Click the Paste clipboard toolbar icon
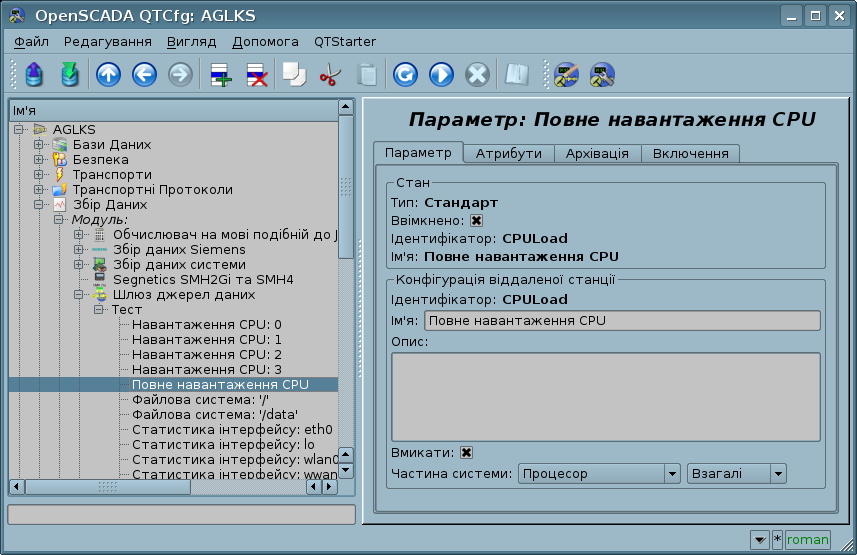This screenshot has width=857, height=555. [x=367, y=74]
